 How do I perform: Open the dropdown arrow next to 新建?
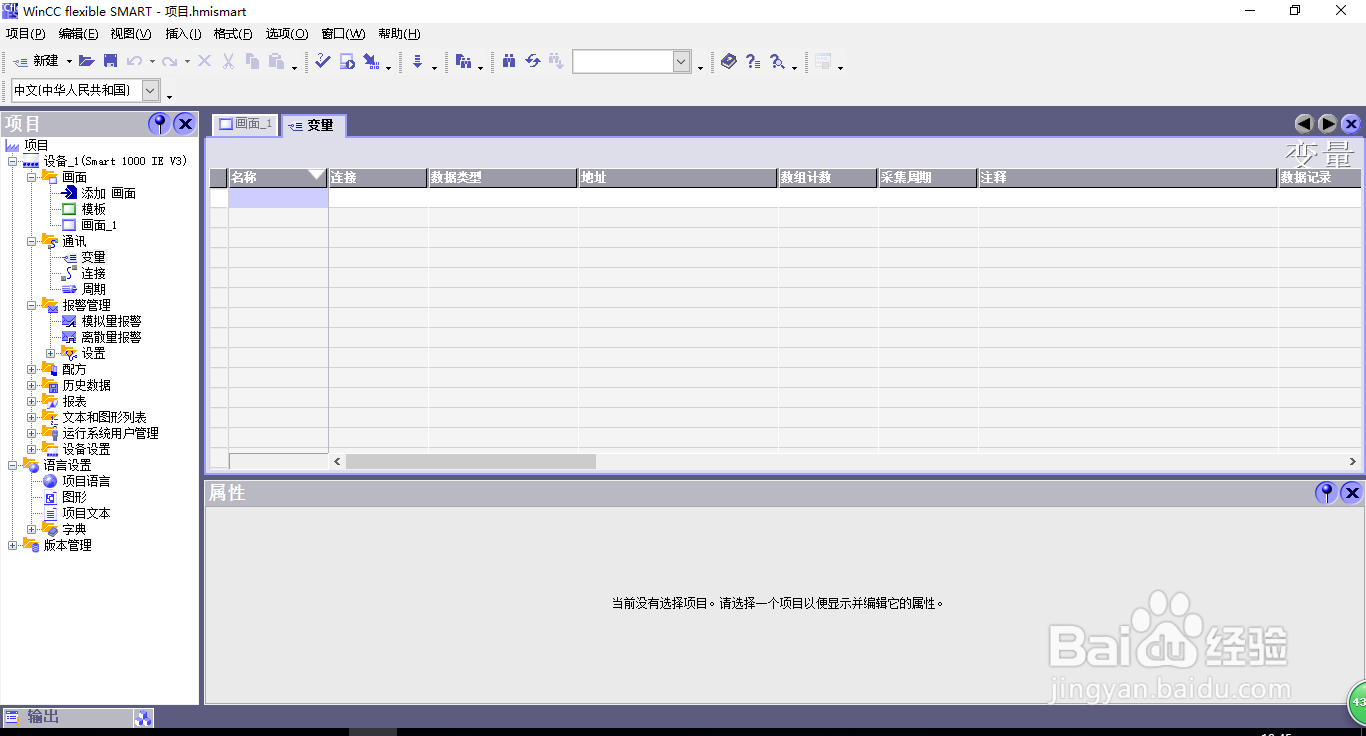[69, 62]
